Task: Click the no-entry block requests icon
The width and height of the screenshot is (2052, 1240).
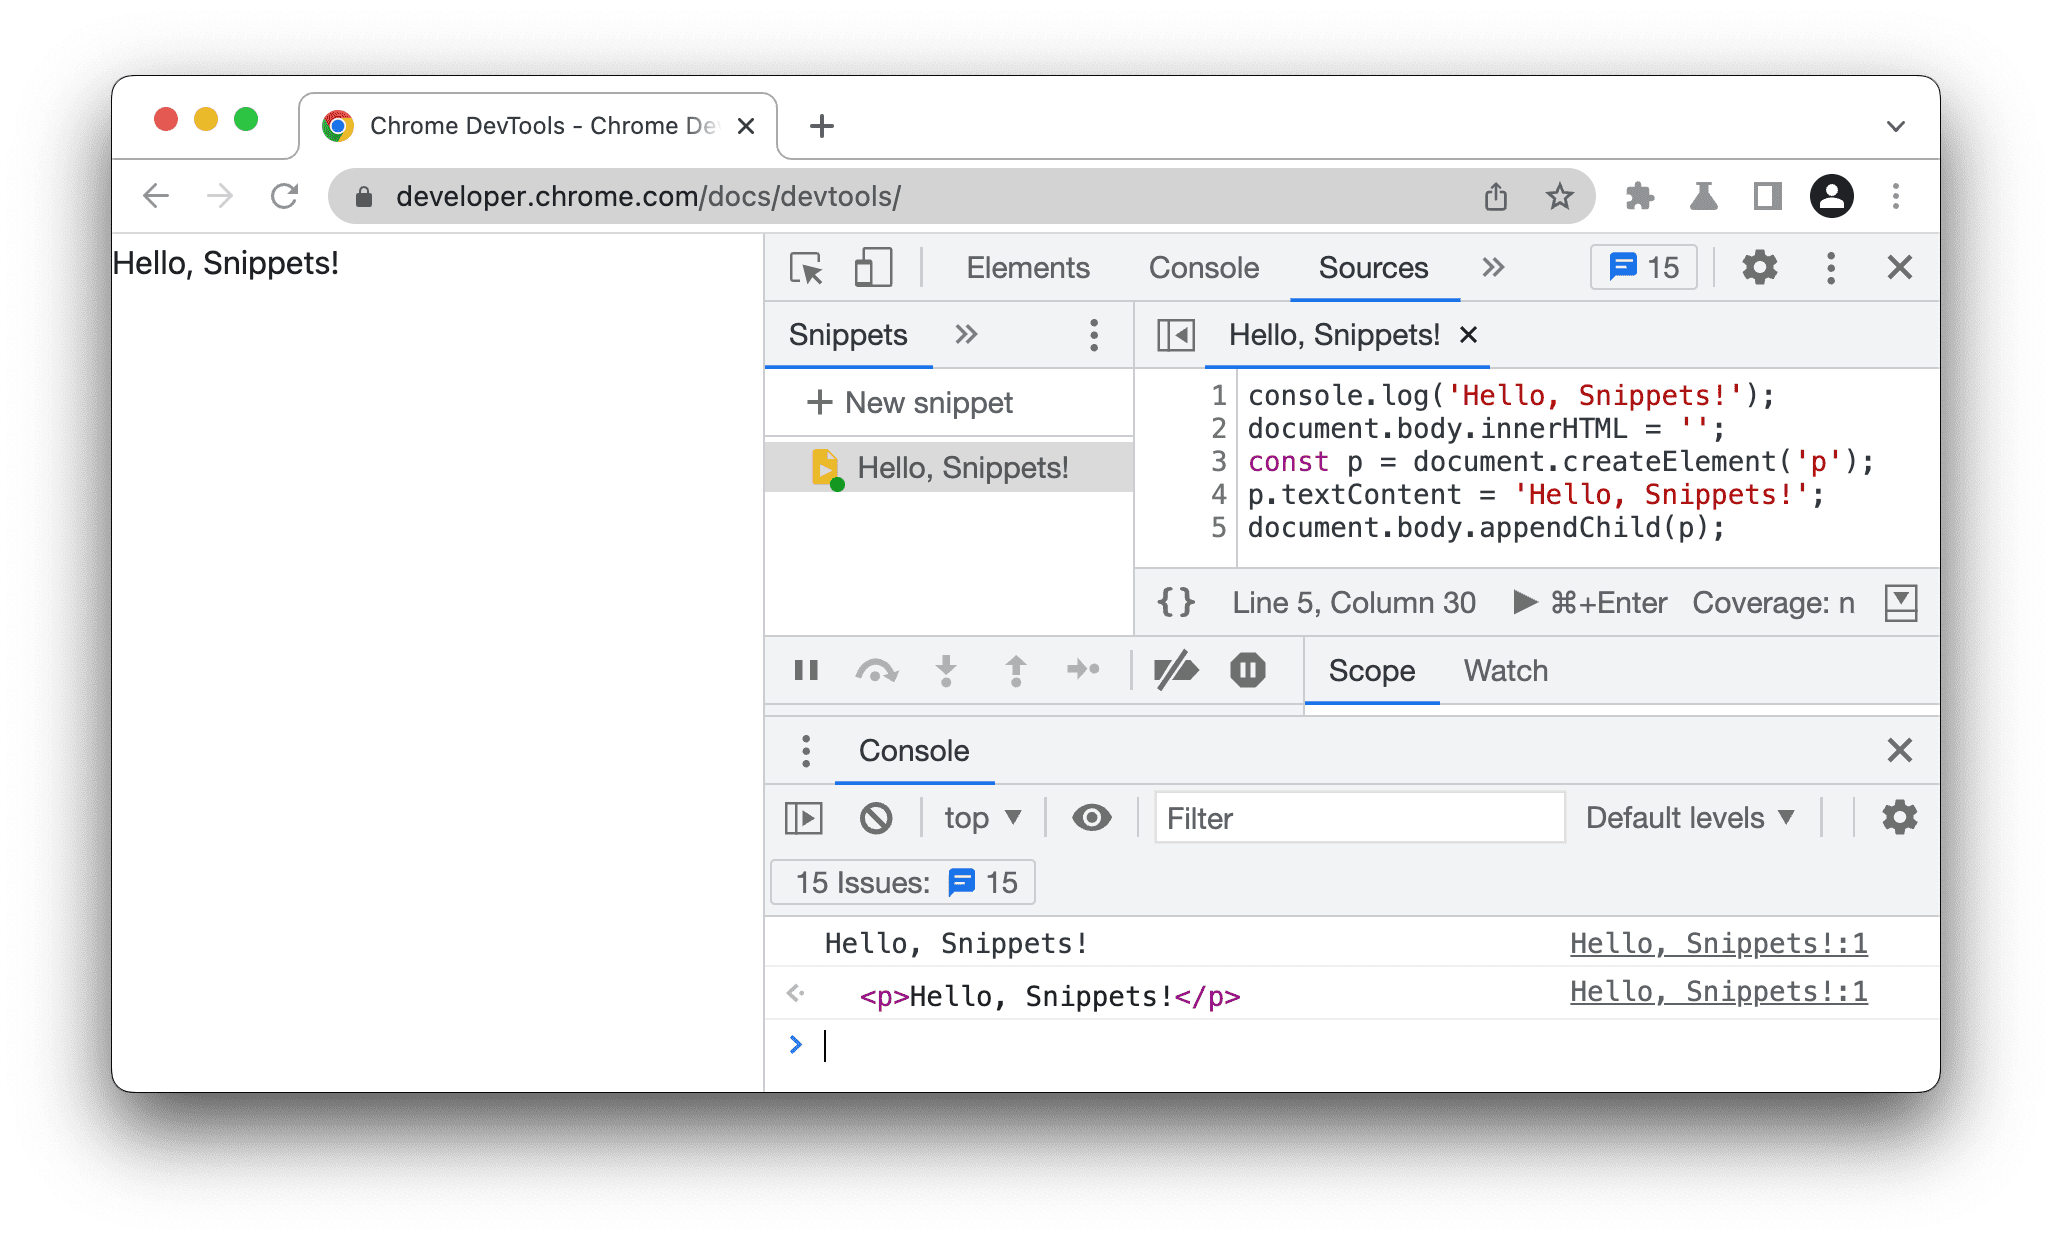Action: pos(876,818)
